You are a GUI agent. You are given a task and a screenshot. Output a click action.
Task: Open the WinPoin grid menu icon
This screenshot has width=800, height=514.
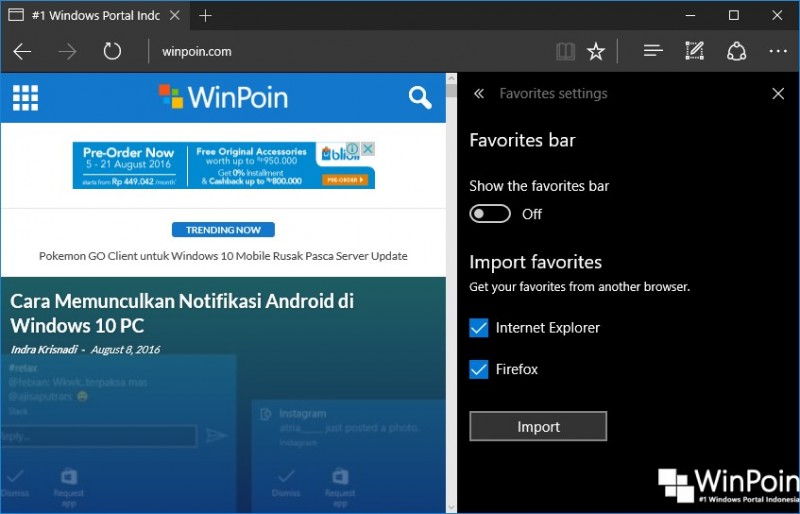[26, 97]
